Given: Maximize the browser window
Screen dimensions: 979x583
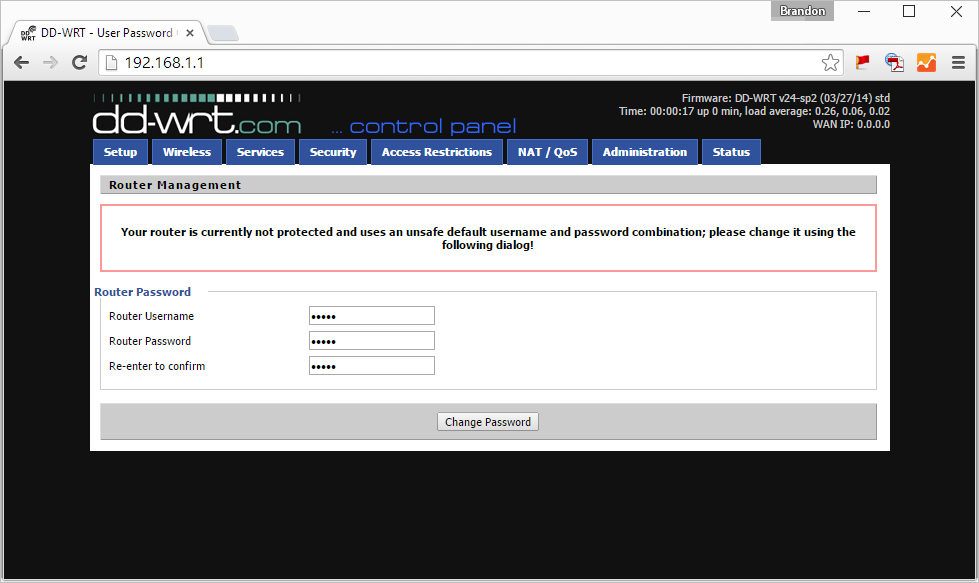Looking at the screenshot, I should [x=909, y=11].
